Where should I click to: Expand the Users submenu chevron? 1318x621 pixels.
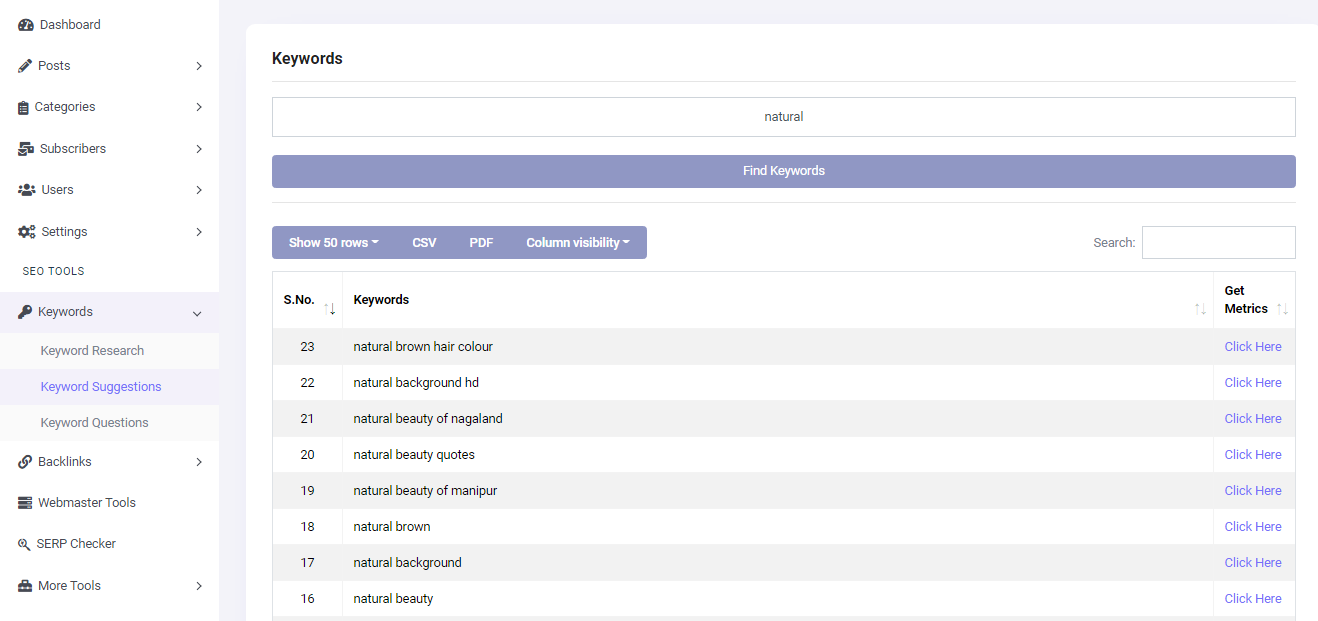[x=199, y=190]
